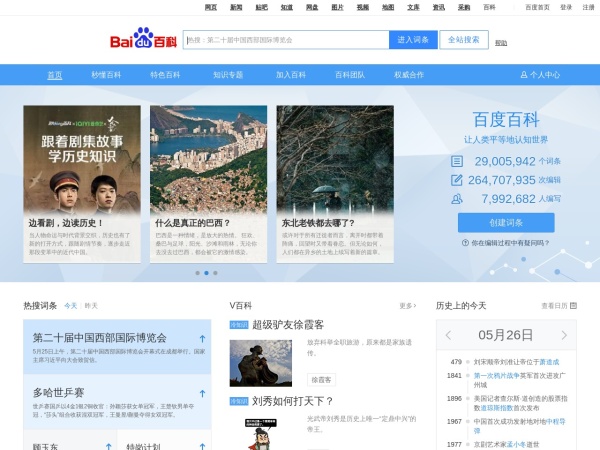Open 多哈世乒赛 hot entry title
Viewport: 600px width, 450px height.
point(59,393)
